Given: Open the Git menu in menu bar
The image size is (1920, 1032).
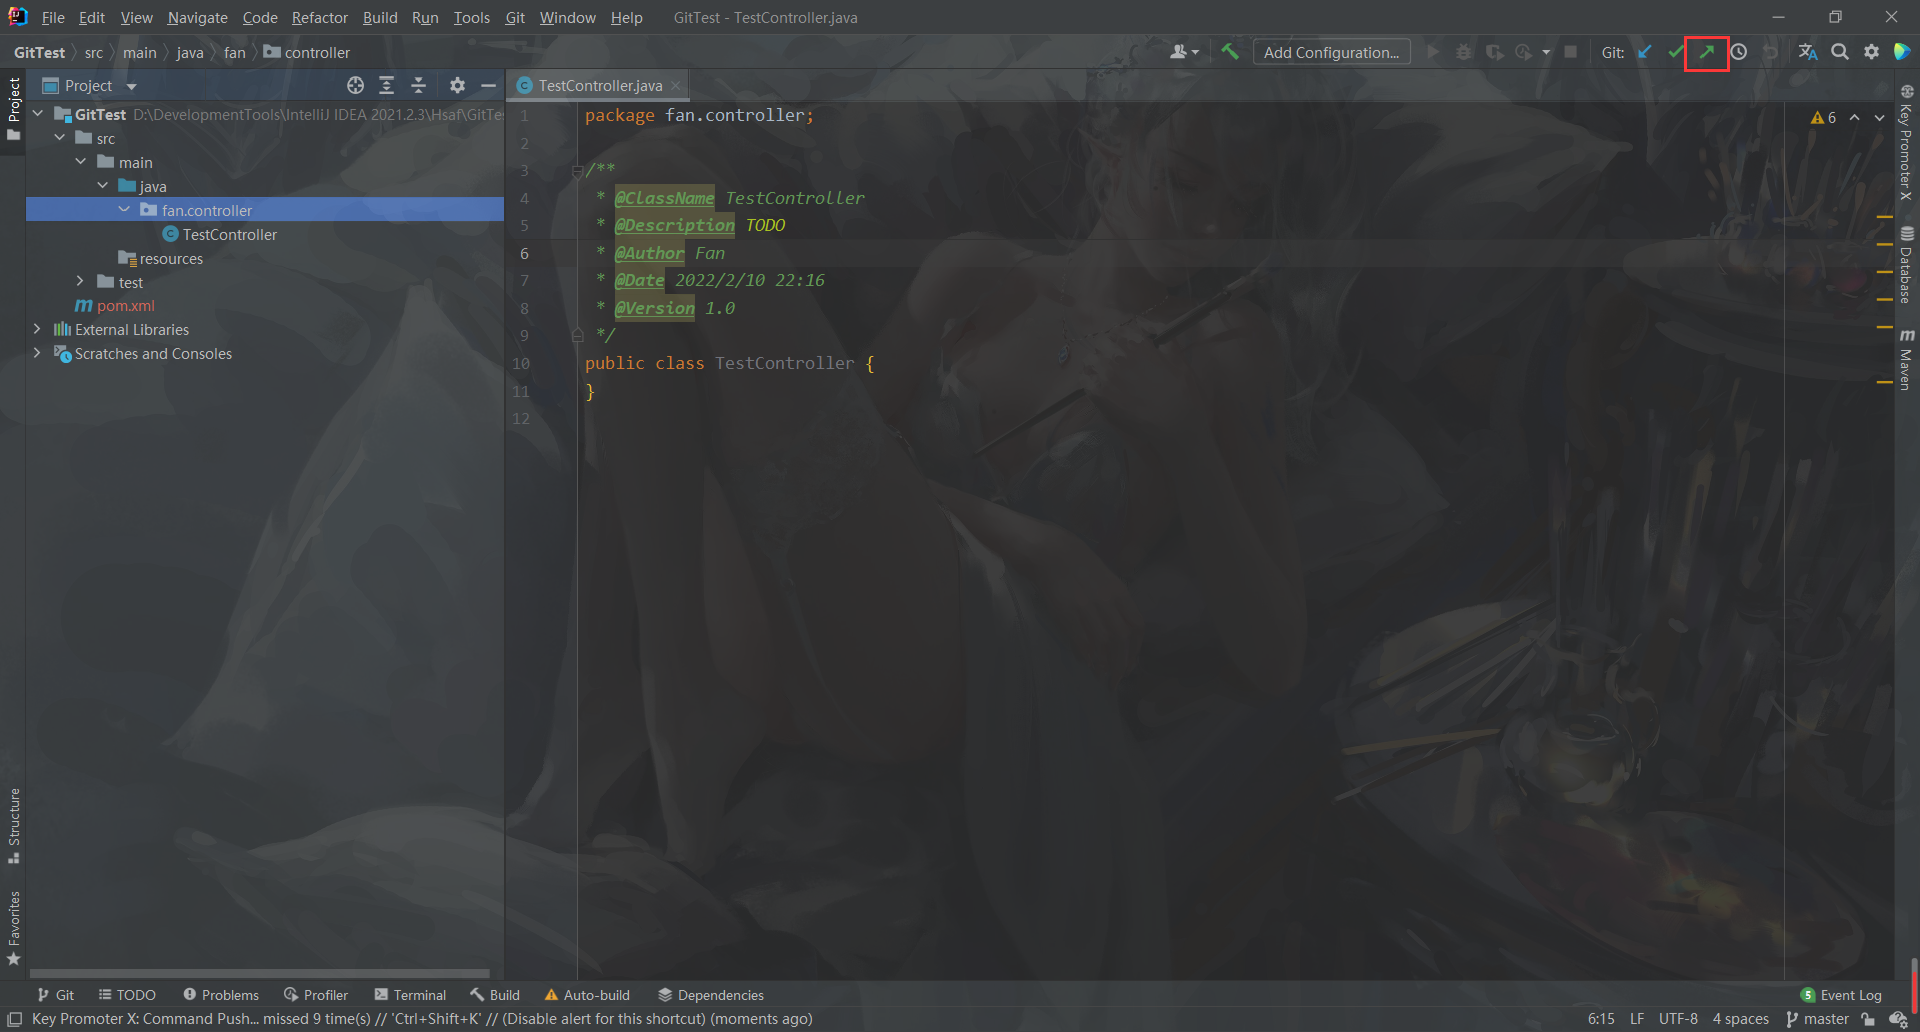Looking at the screenshot, I should tap(515, 18).
